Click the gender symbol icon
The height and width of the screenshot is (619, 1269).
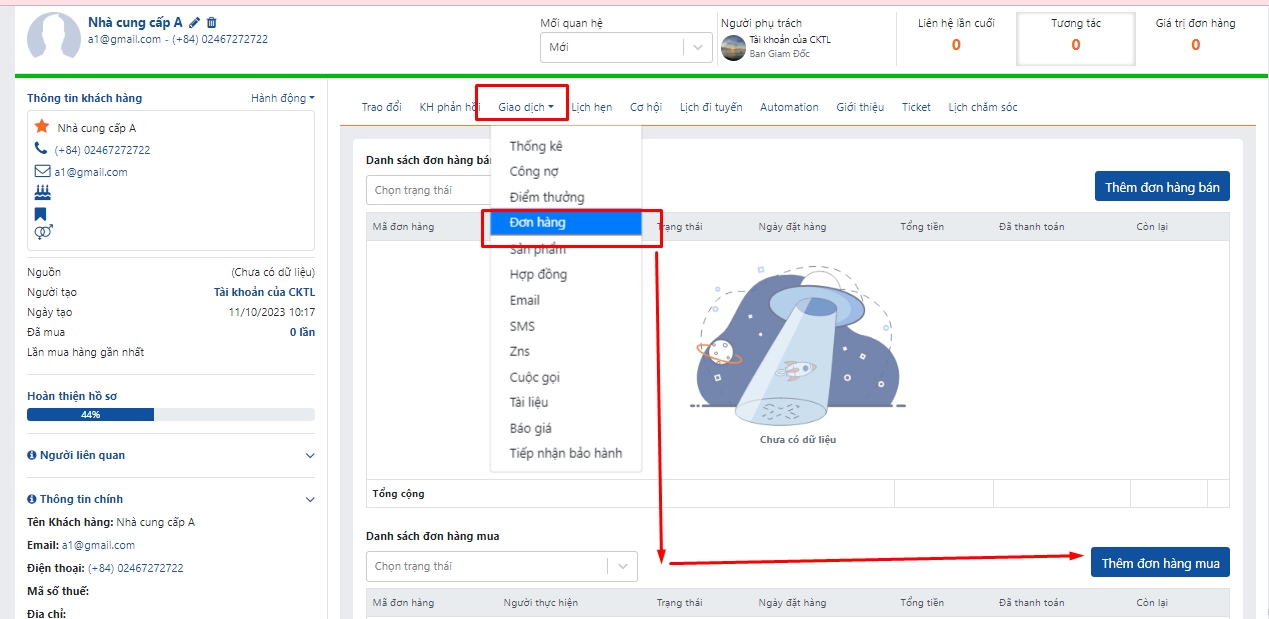[43, 232]
